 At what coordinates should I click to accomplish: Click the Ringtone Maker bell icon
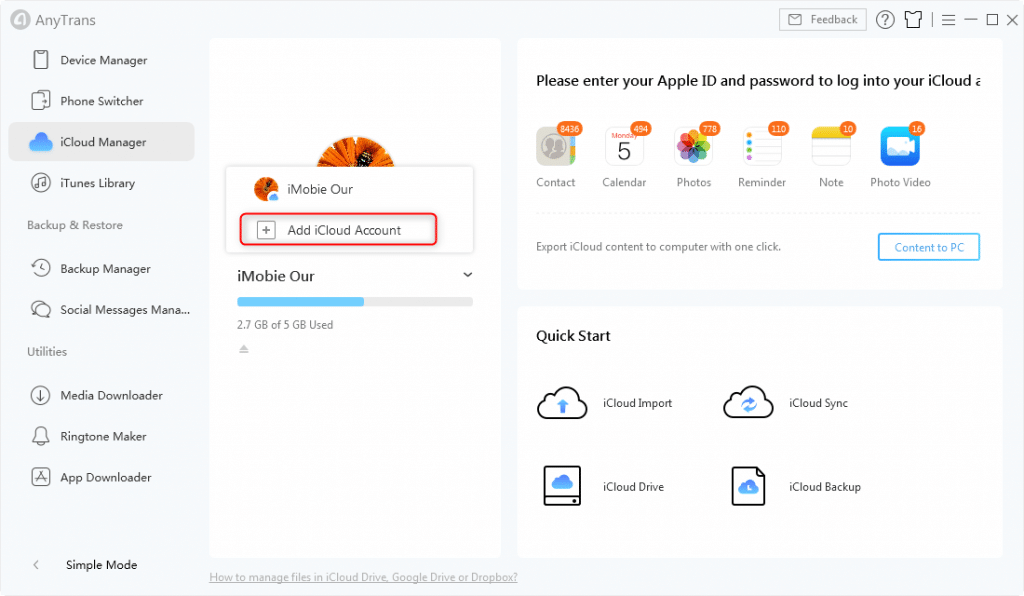[x=40, y=436]
